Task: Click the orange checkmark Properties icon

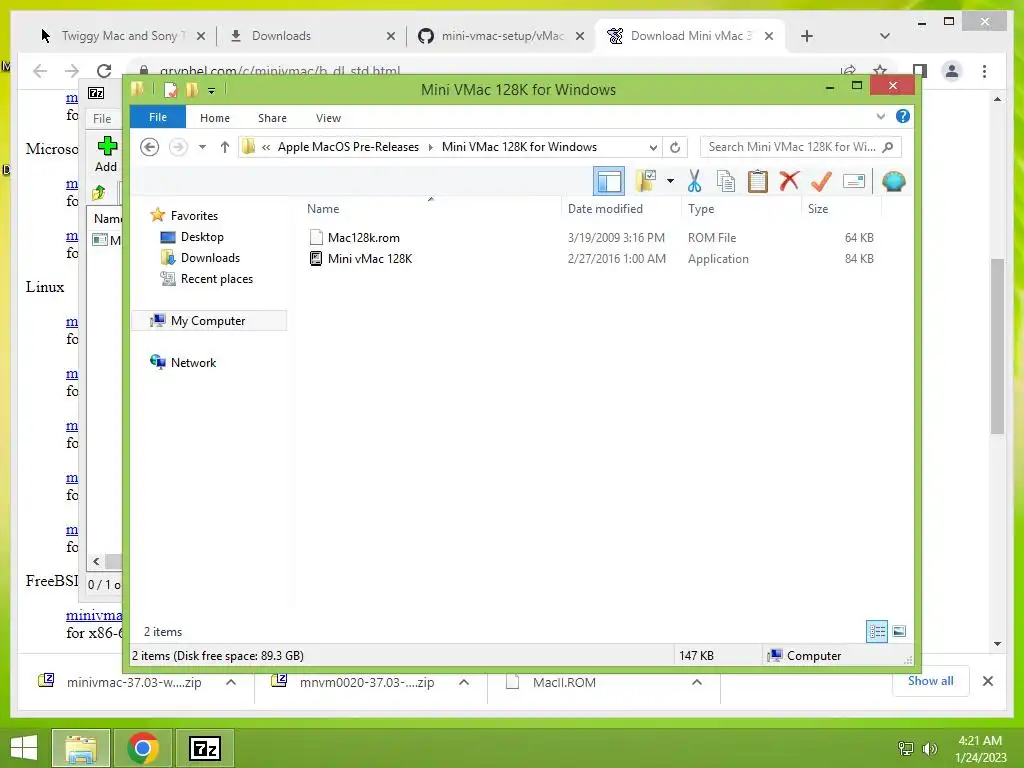Action: click(821, 181)
